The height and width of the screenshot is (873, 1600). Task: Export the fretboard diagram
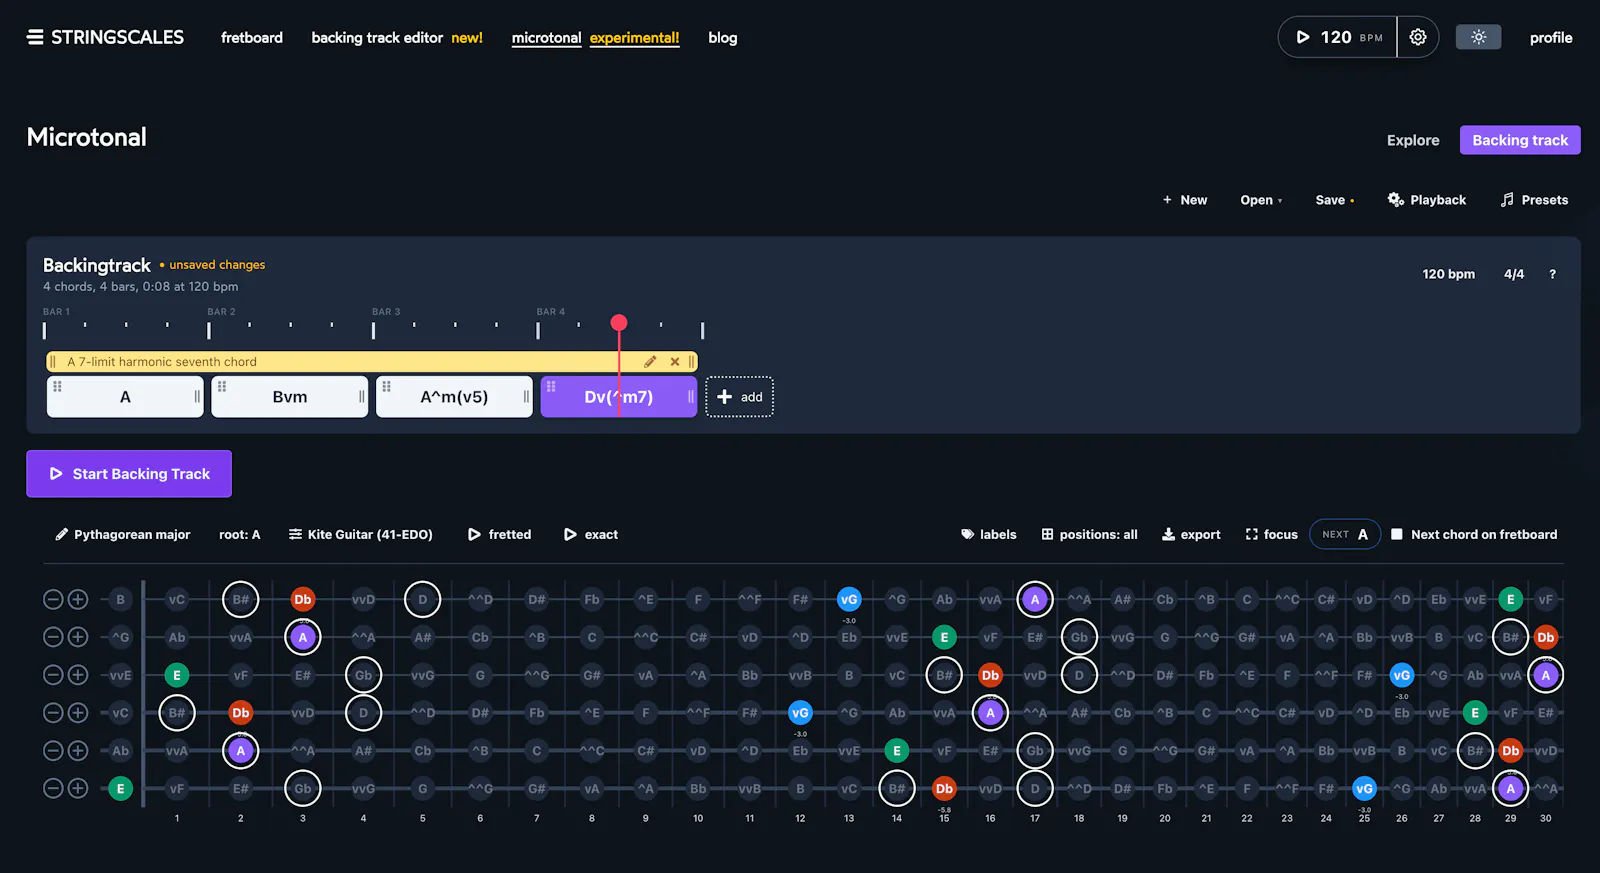click(x=1191, y=535)
